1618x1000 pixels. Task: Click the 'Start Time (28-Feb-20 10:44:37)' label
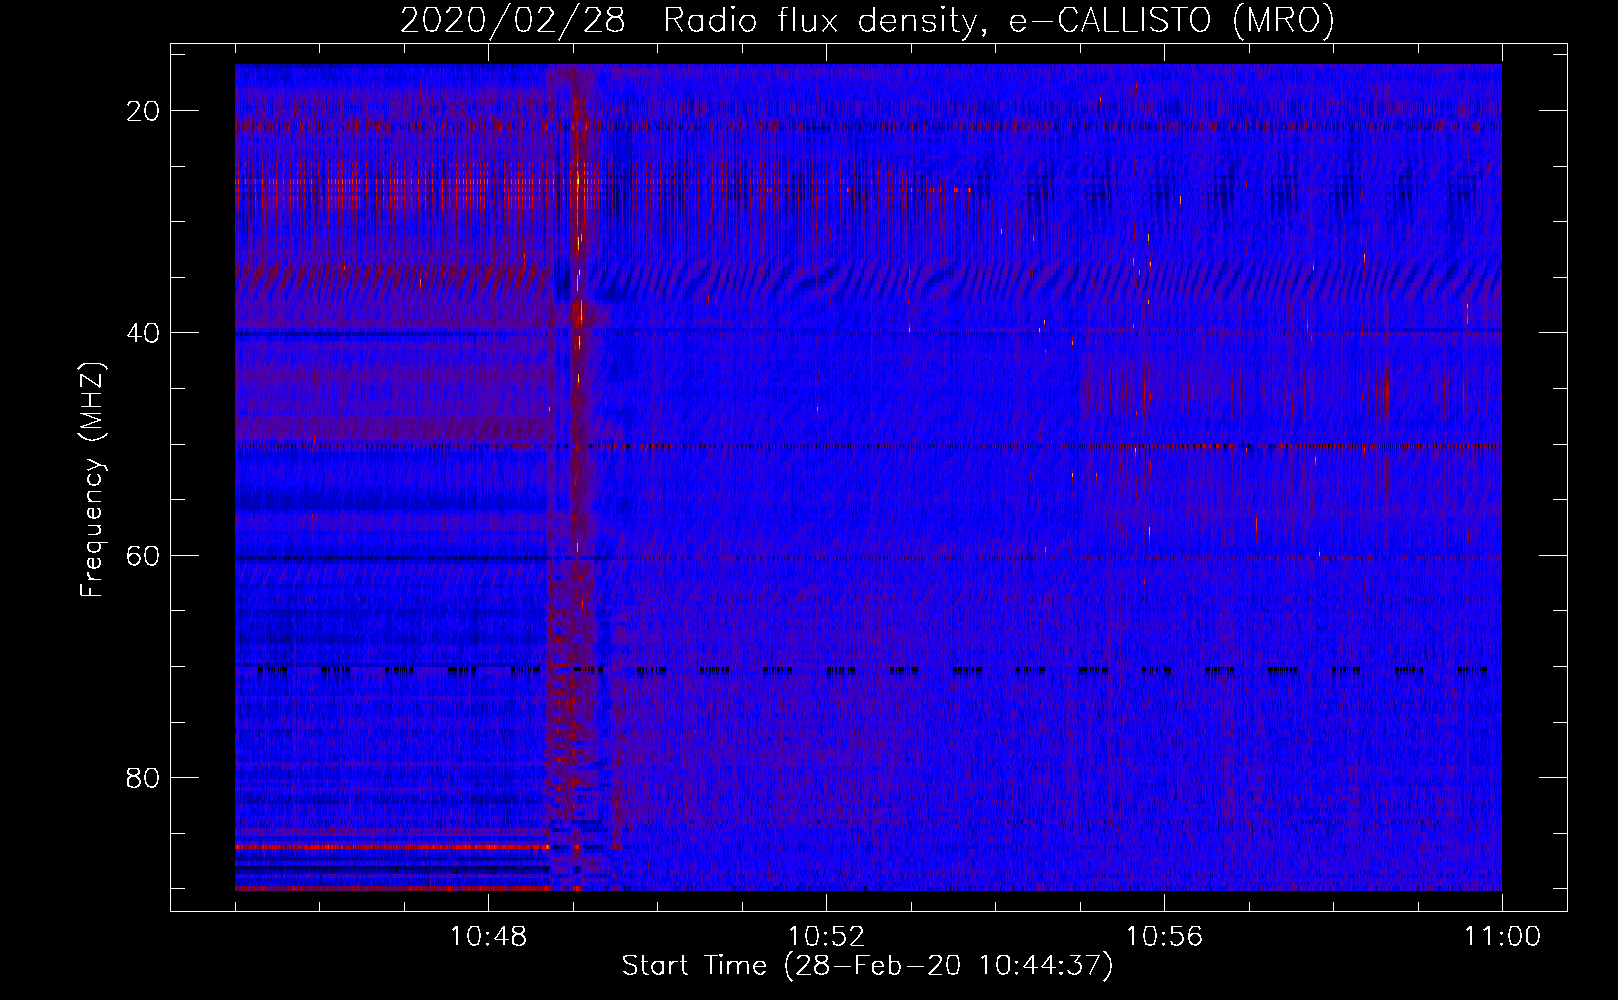tap(867, 966)
